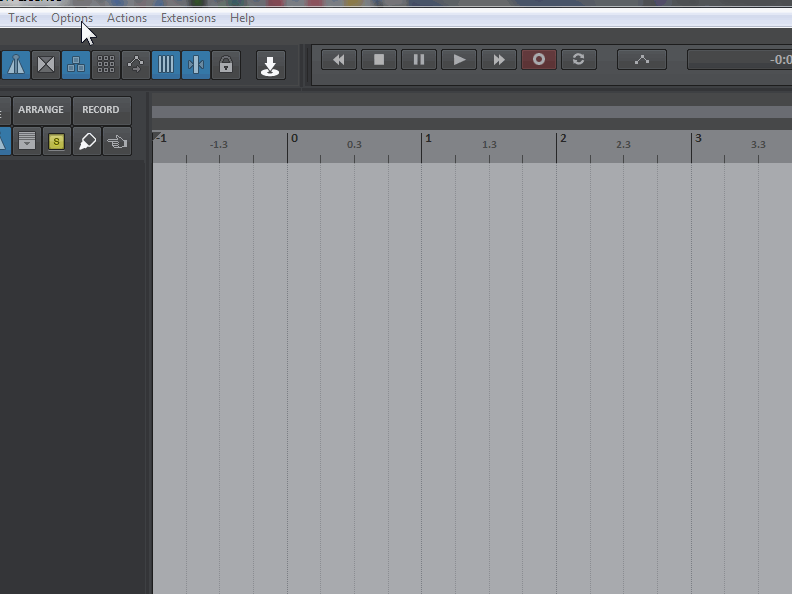The image size is (792, 594).
Task: Toggle the yellow S solo icon
Action: 57,141
